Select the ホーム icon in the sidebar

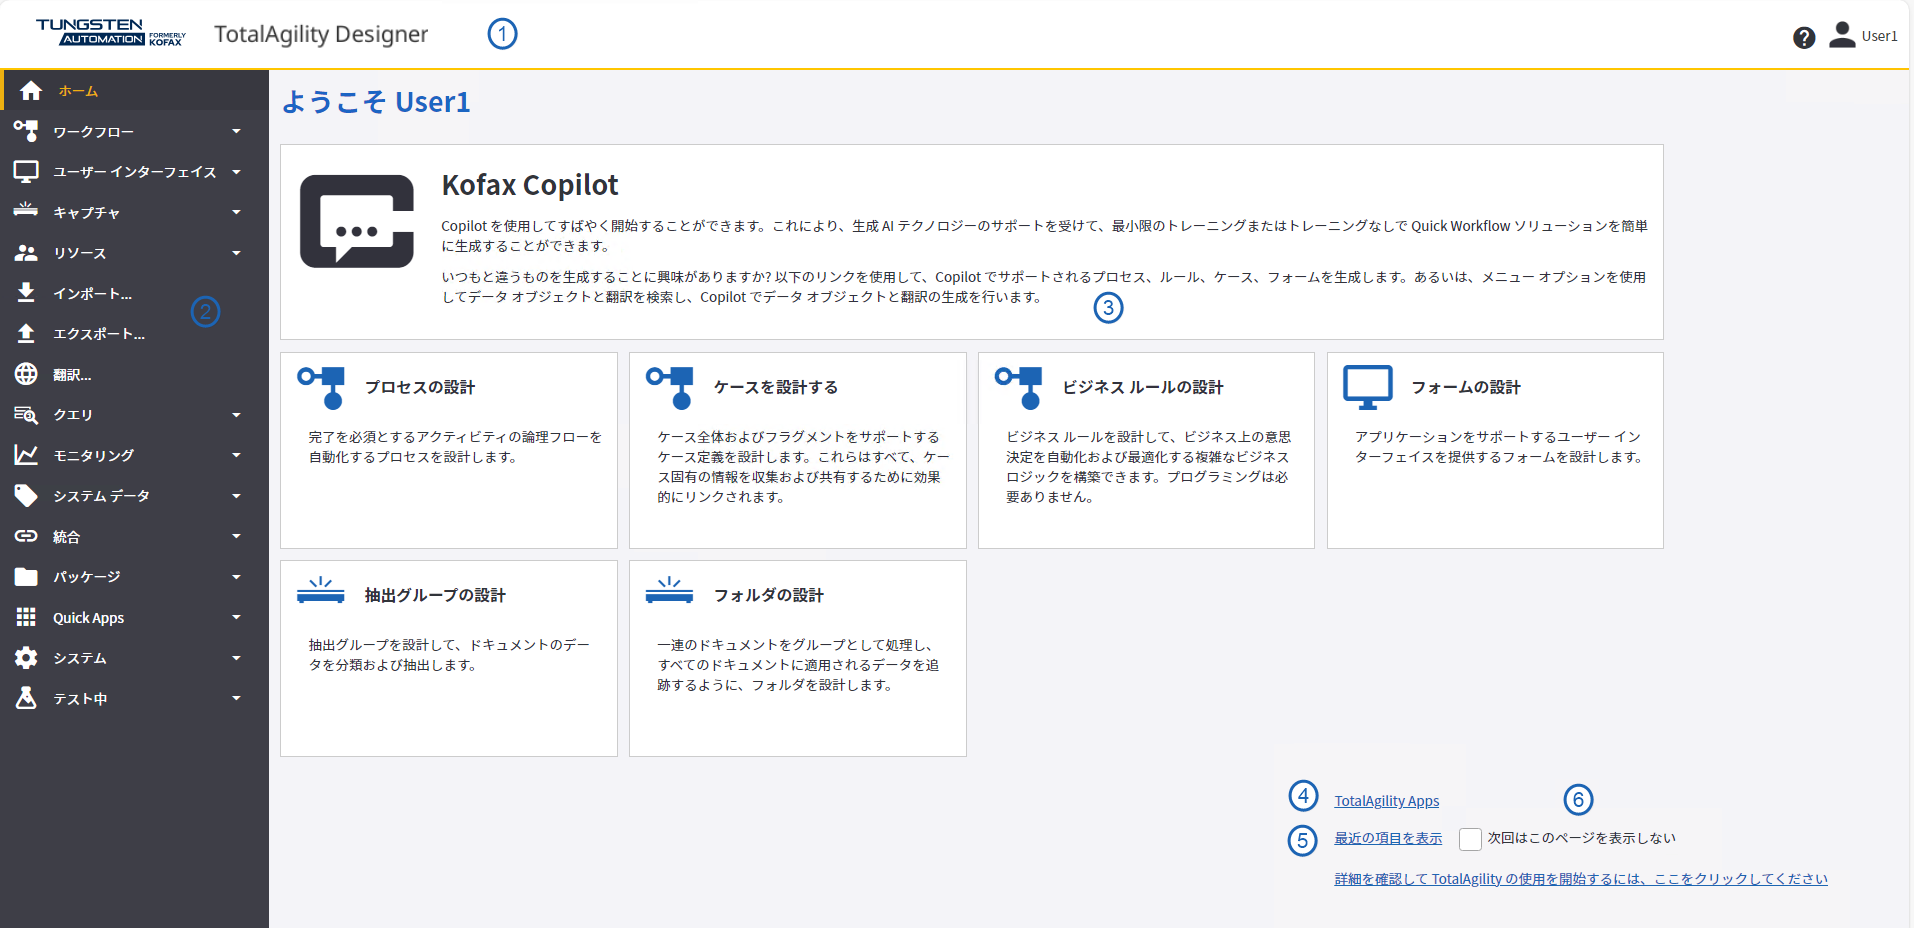tap(31, 90)
